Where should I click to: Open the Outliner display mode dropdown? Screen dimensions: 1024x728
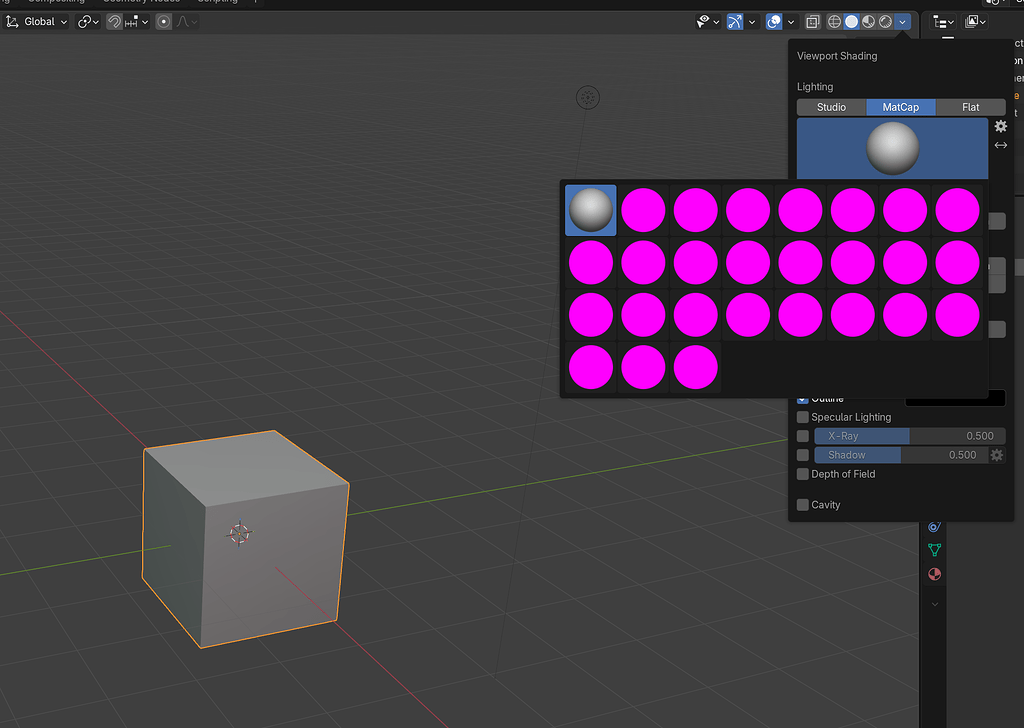point(975,22)
